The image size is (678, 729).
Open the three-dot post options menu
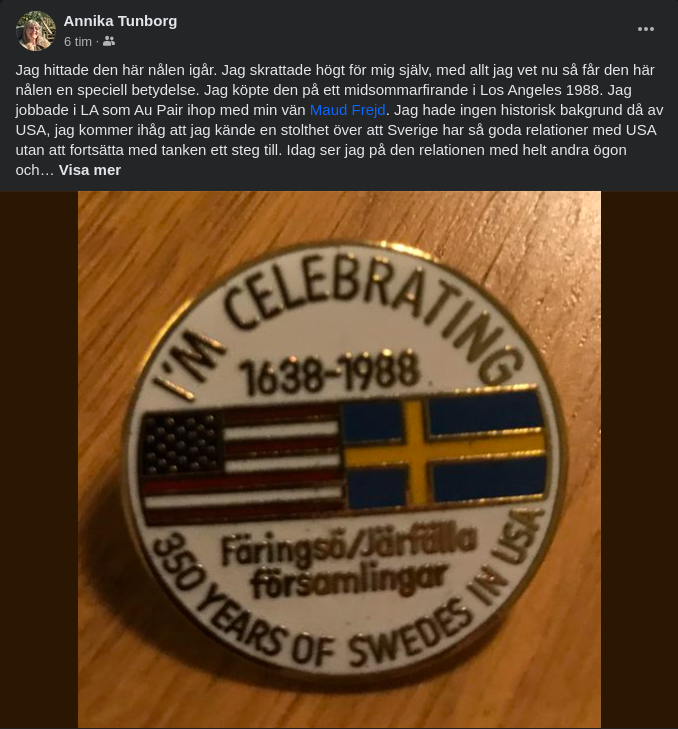click(646, 29)
